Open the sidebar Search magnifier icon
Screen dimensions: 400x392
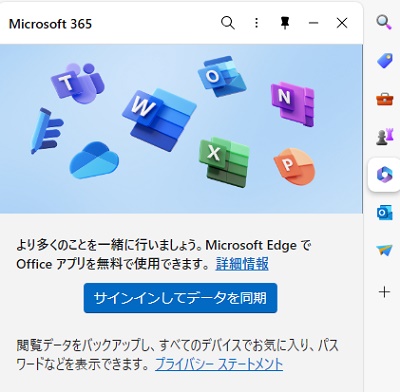point(384,22)
